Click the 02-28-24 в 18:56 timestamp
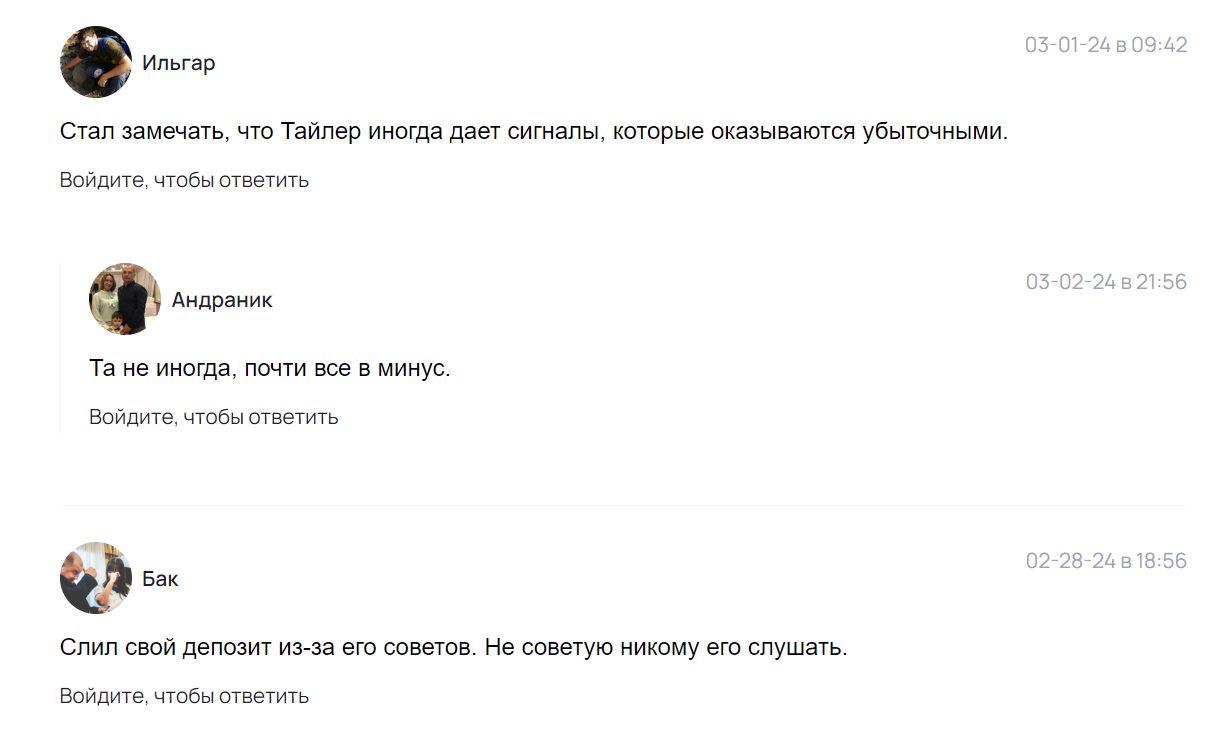1216x738 pixels. [x=1105, y=561]
